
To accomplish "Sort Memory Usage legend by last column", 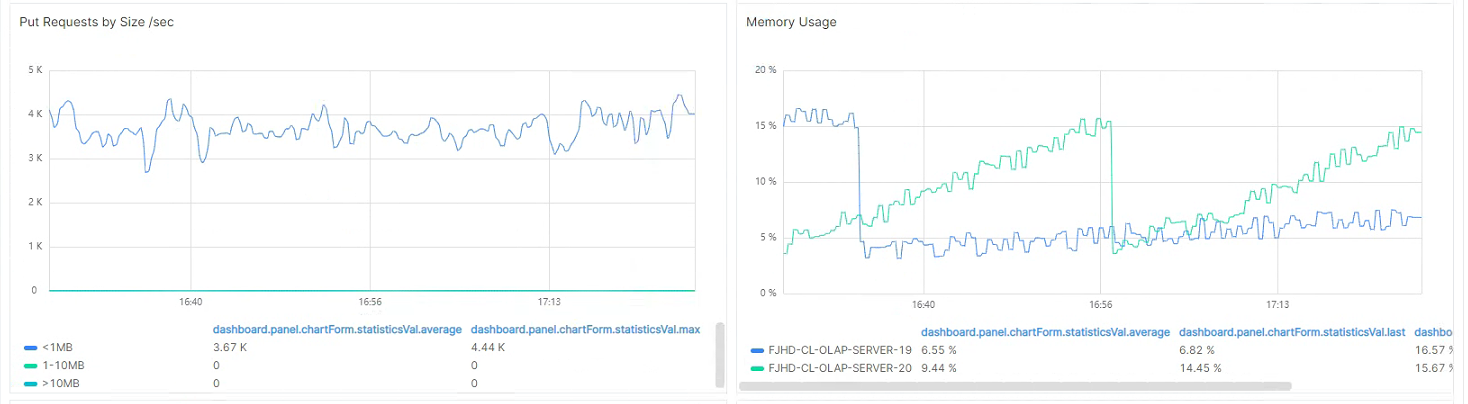I will pyautogui.click(x=1289, y=332).
